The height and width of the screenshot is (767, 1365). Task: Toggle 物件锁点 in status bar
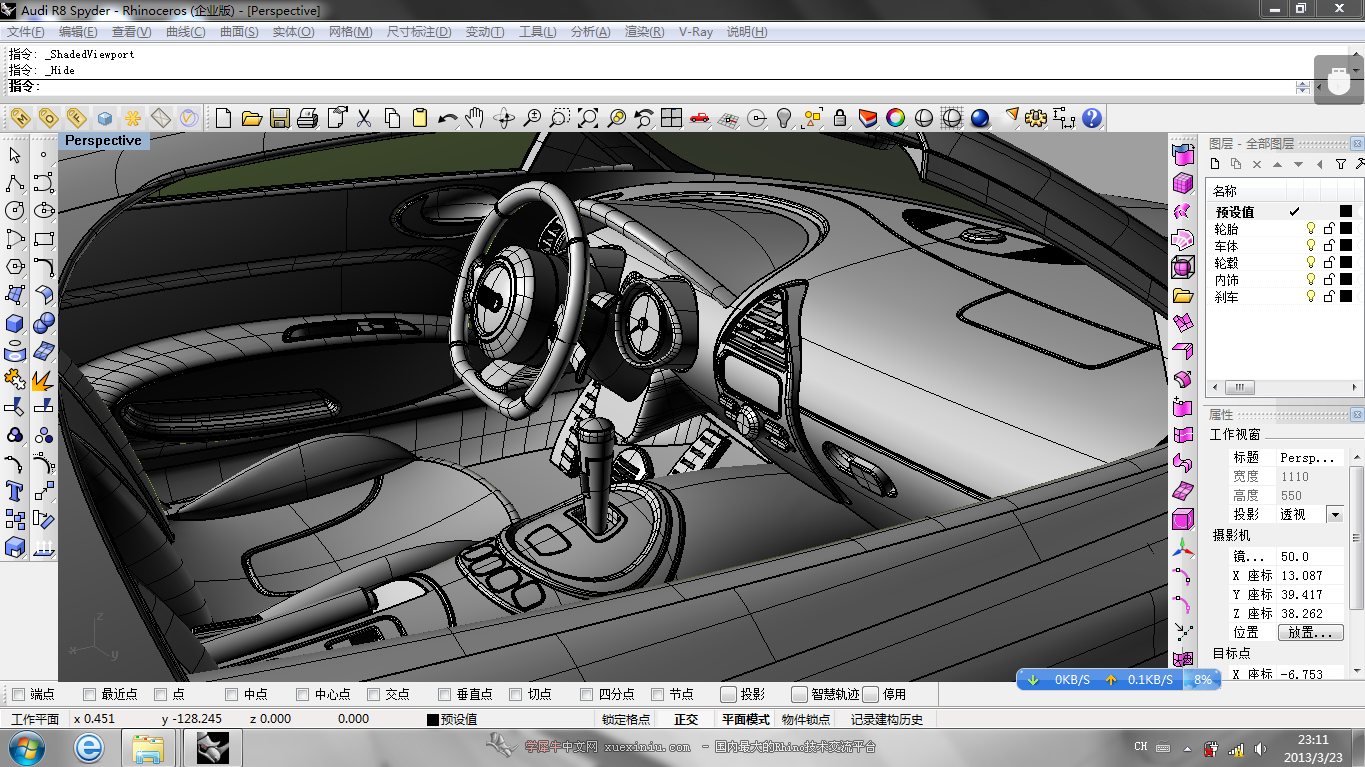pos(806,719)
